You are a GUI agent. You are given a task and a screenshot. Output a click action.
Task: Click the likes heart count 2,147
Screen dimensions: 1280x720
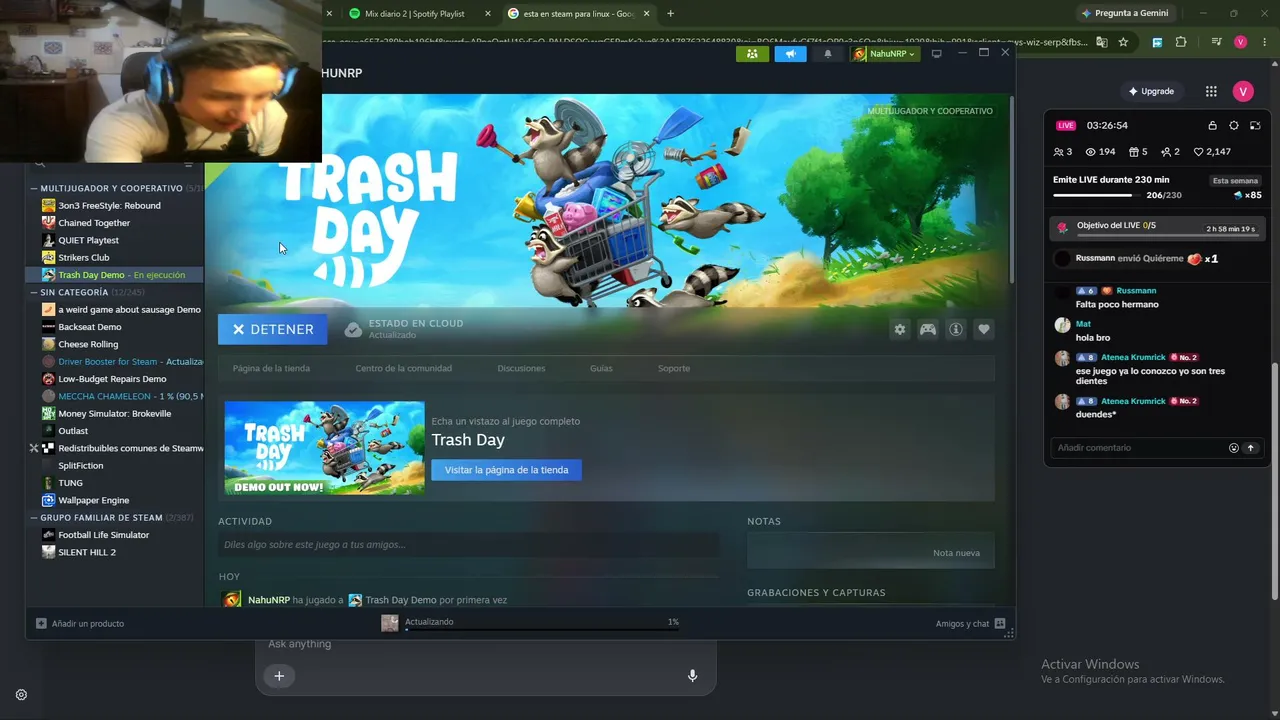1212,152
